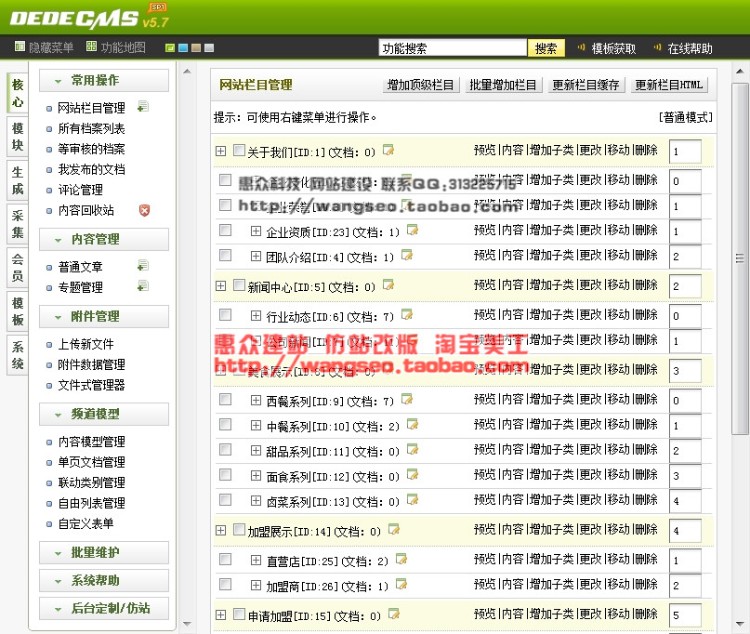Expand tree node of 新闻中心
This screenshot has width=750, height=634.
(221, 286)
